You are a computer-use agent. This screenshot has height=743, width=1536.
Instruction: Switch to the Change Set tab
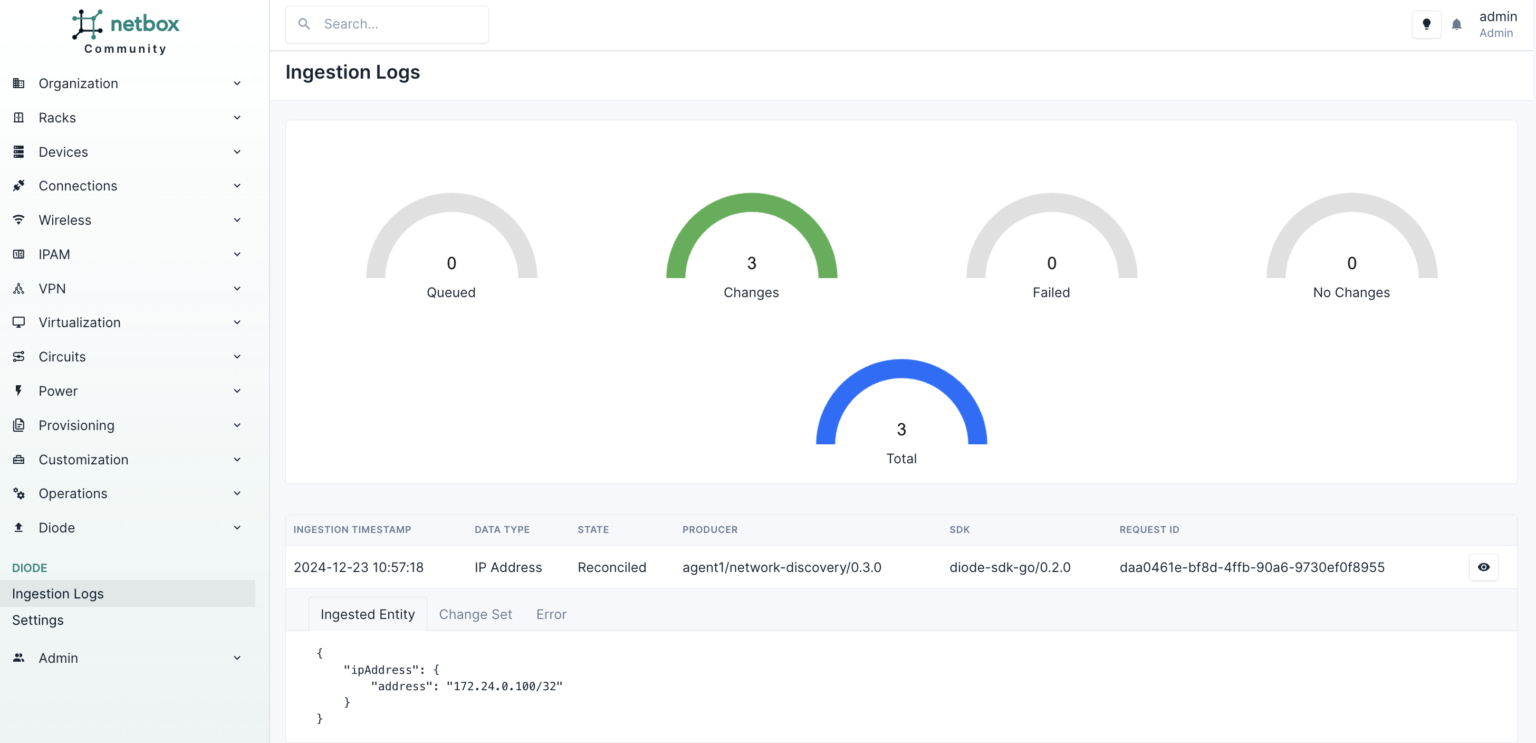pyautogui.click(x=475, y=614)
